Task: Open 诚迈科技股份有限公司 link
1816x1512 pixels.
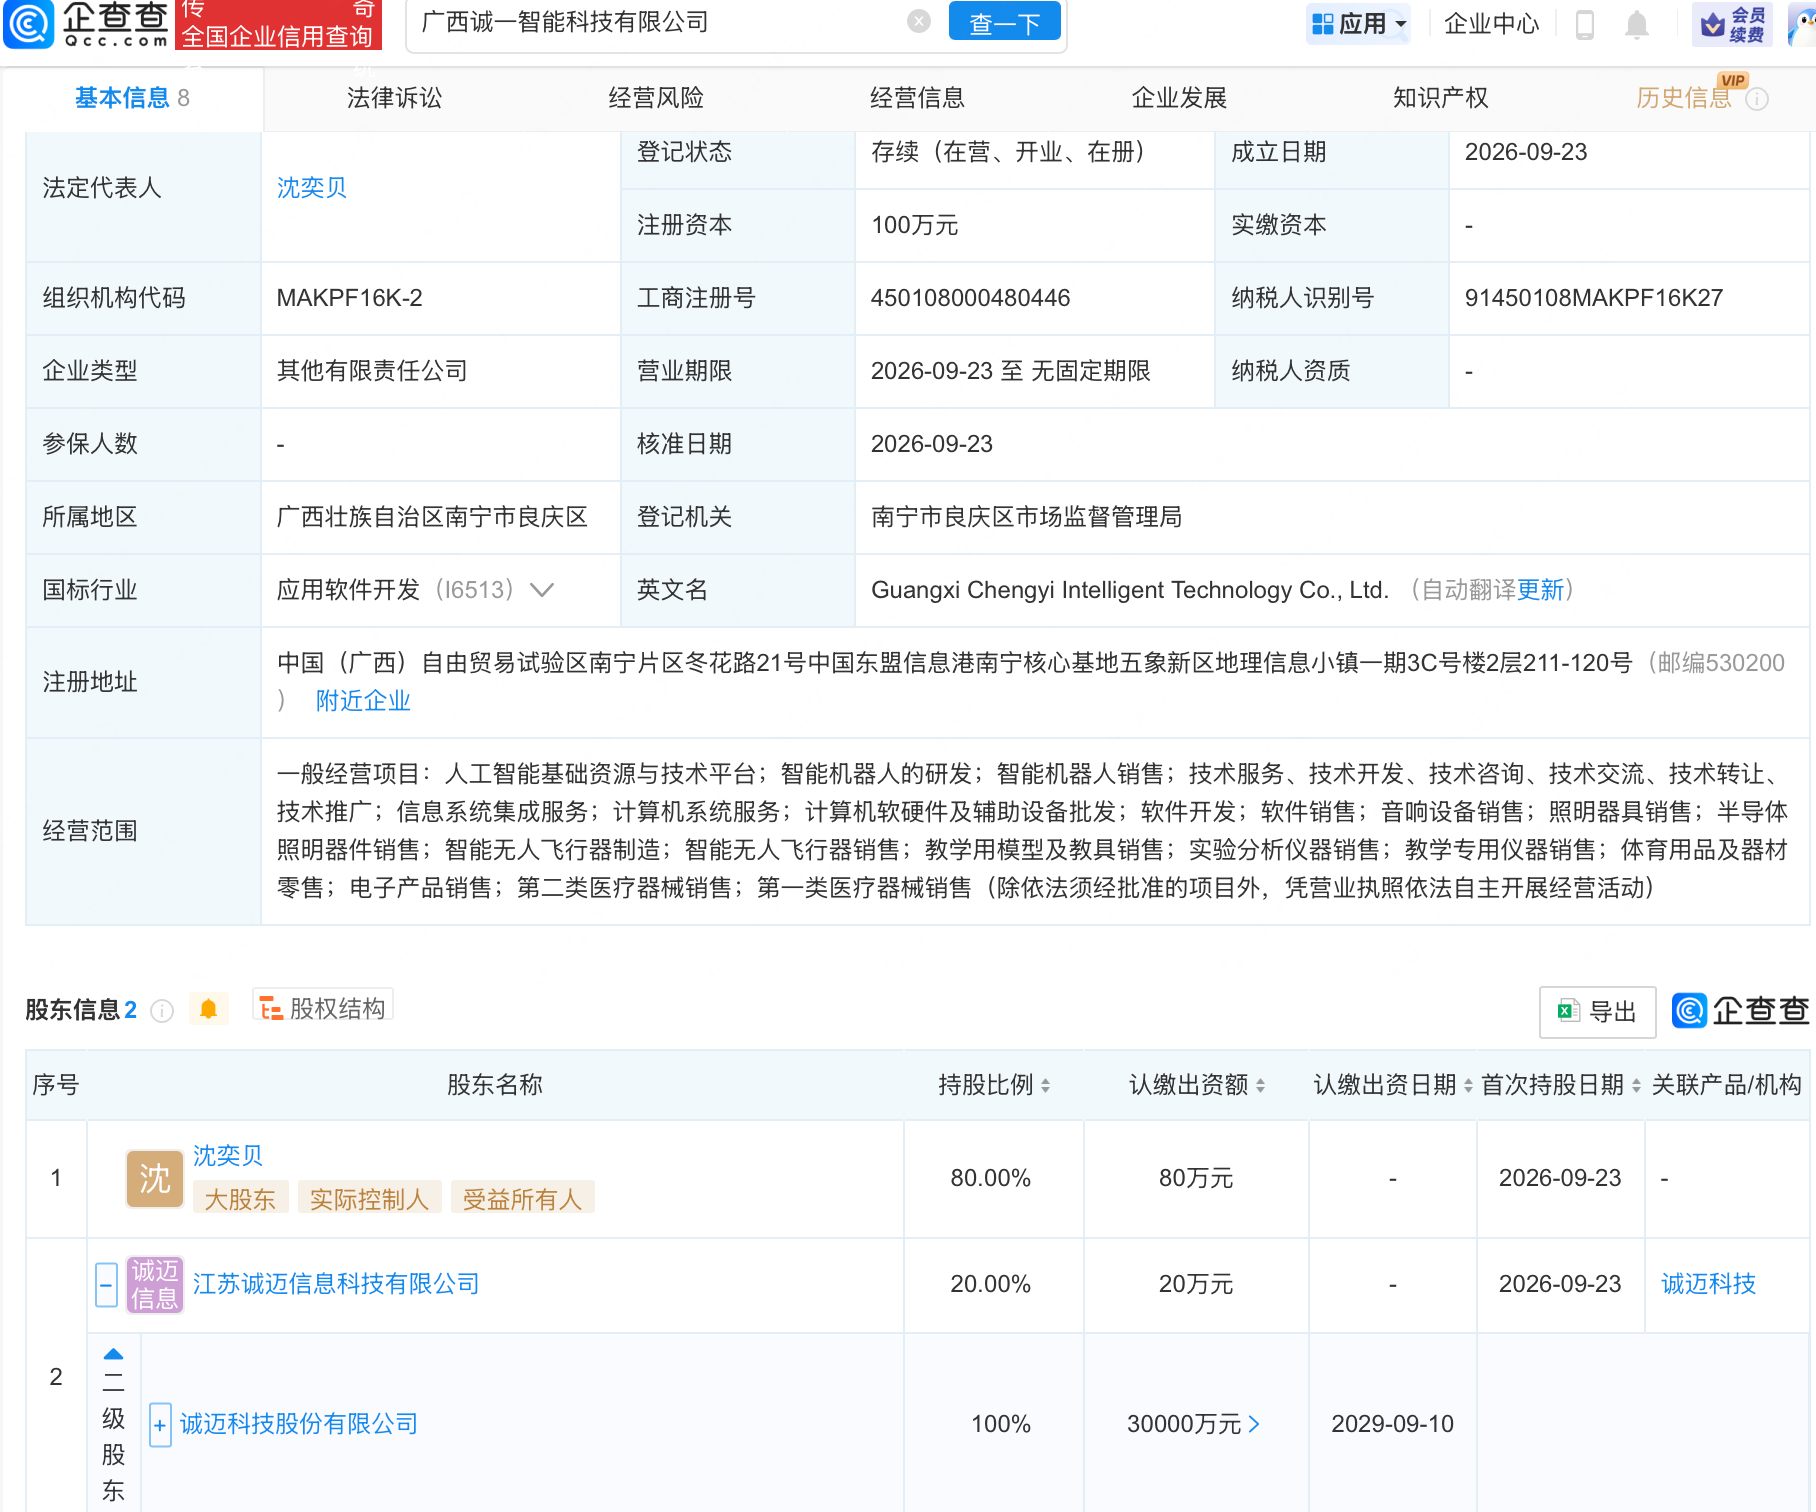Action: tap(299, 1424)
